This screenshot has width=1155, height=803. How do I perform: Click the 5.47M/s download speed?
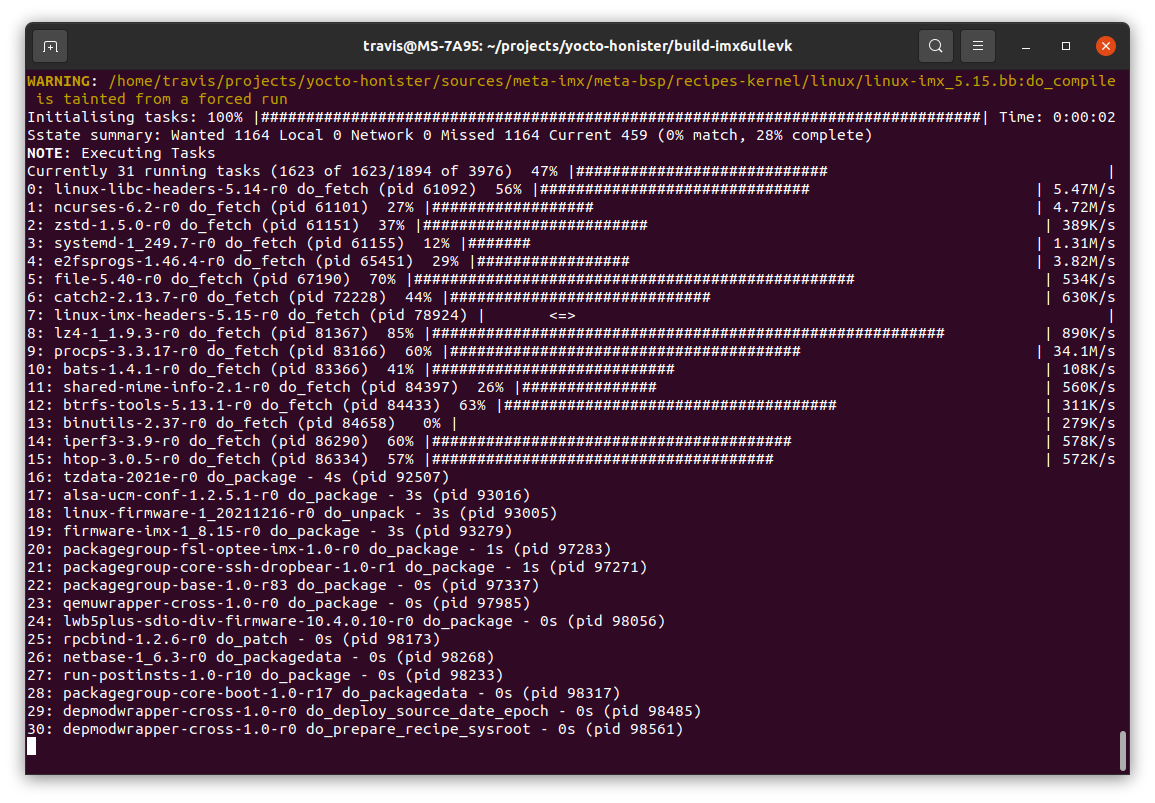click(1084, 189)
